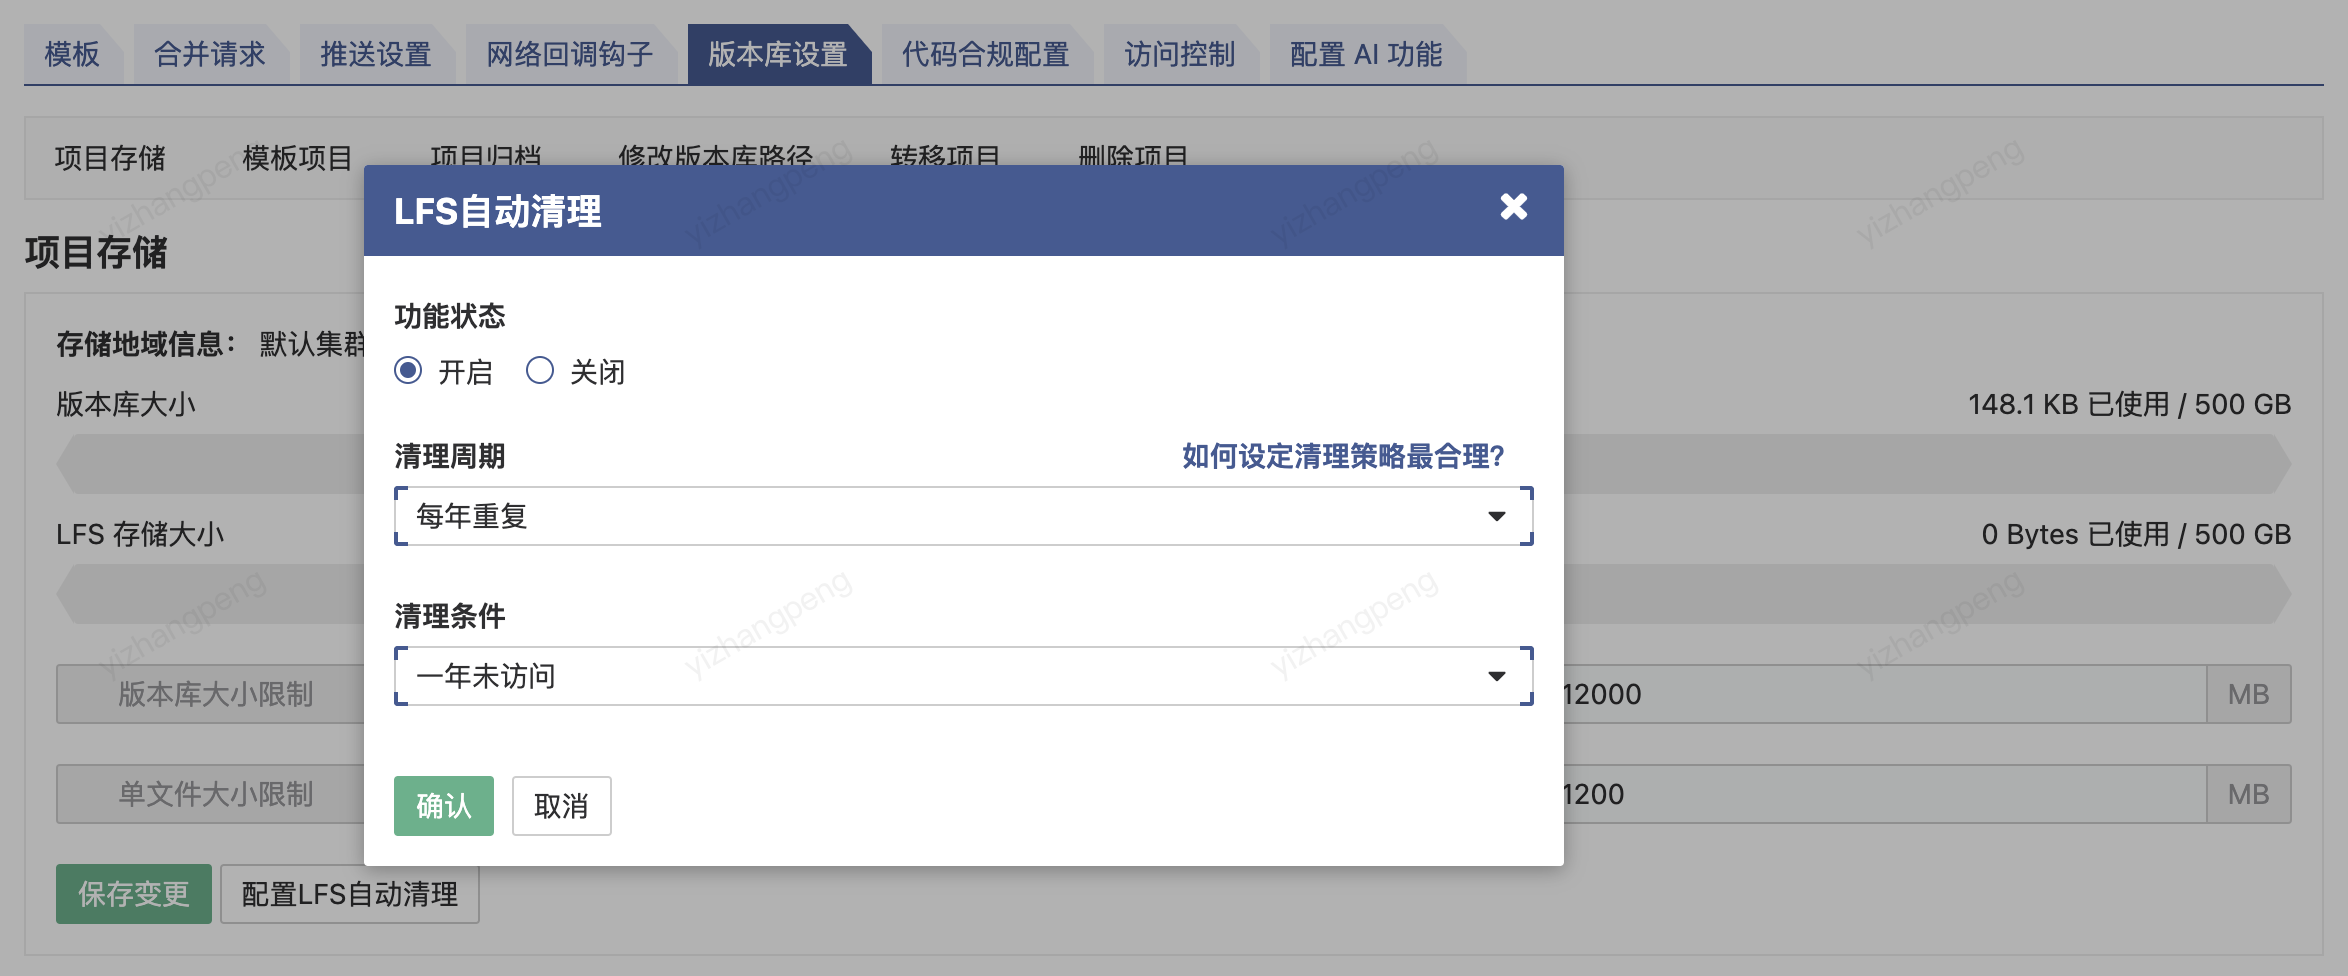
Task: Click the 保存变更 button
Action: tap(134, 894)
